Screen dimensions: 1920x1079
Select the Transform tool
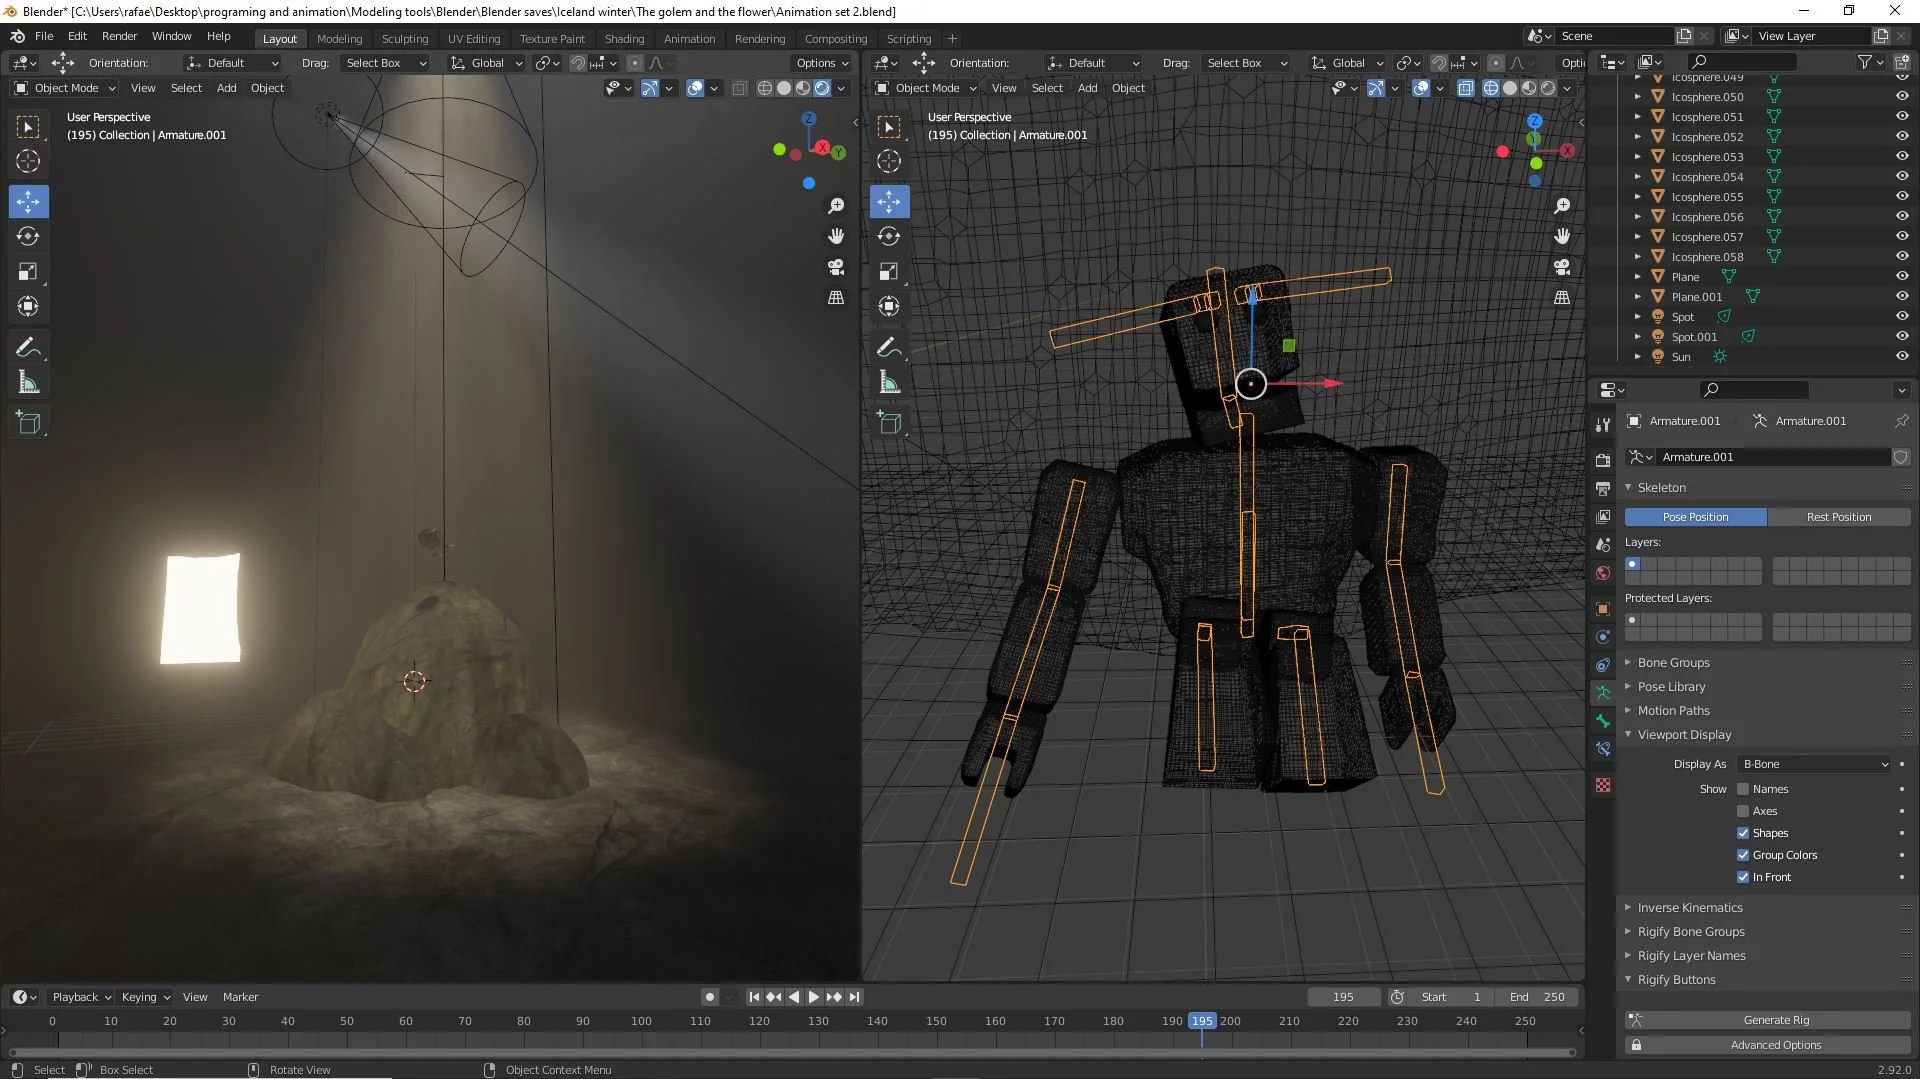(x=28, y=306)
